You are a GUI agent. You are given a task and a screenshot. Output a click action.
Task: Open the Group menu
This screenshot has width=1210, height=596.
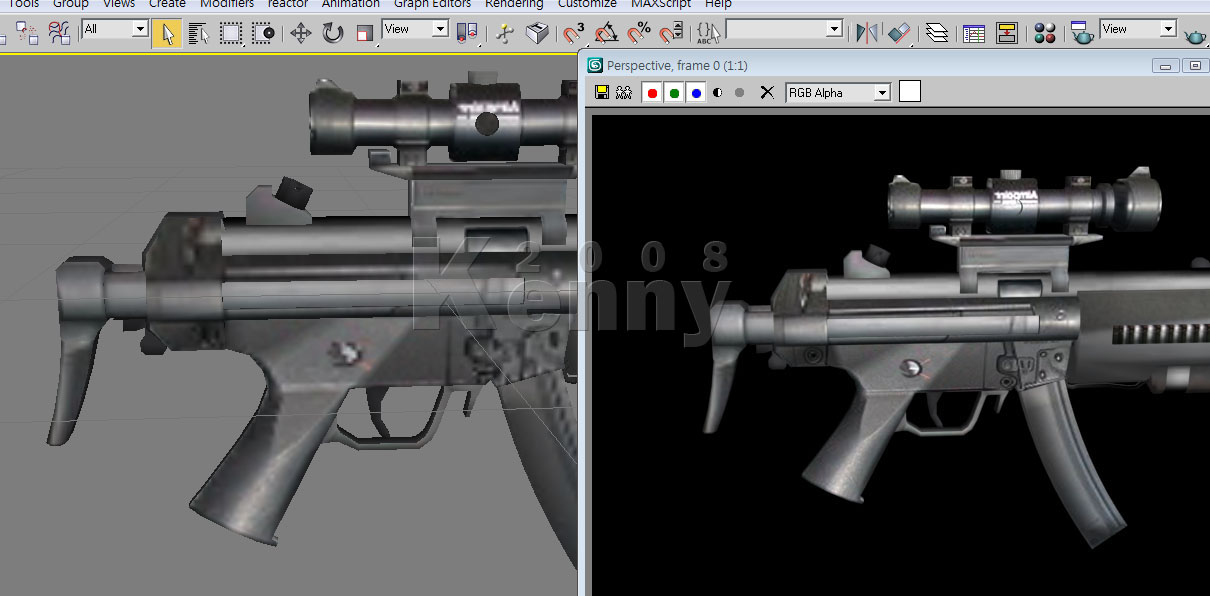point(71,4)
